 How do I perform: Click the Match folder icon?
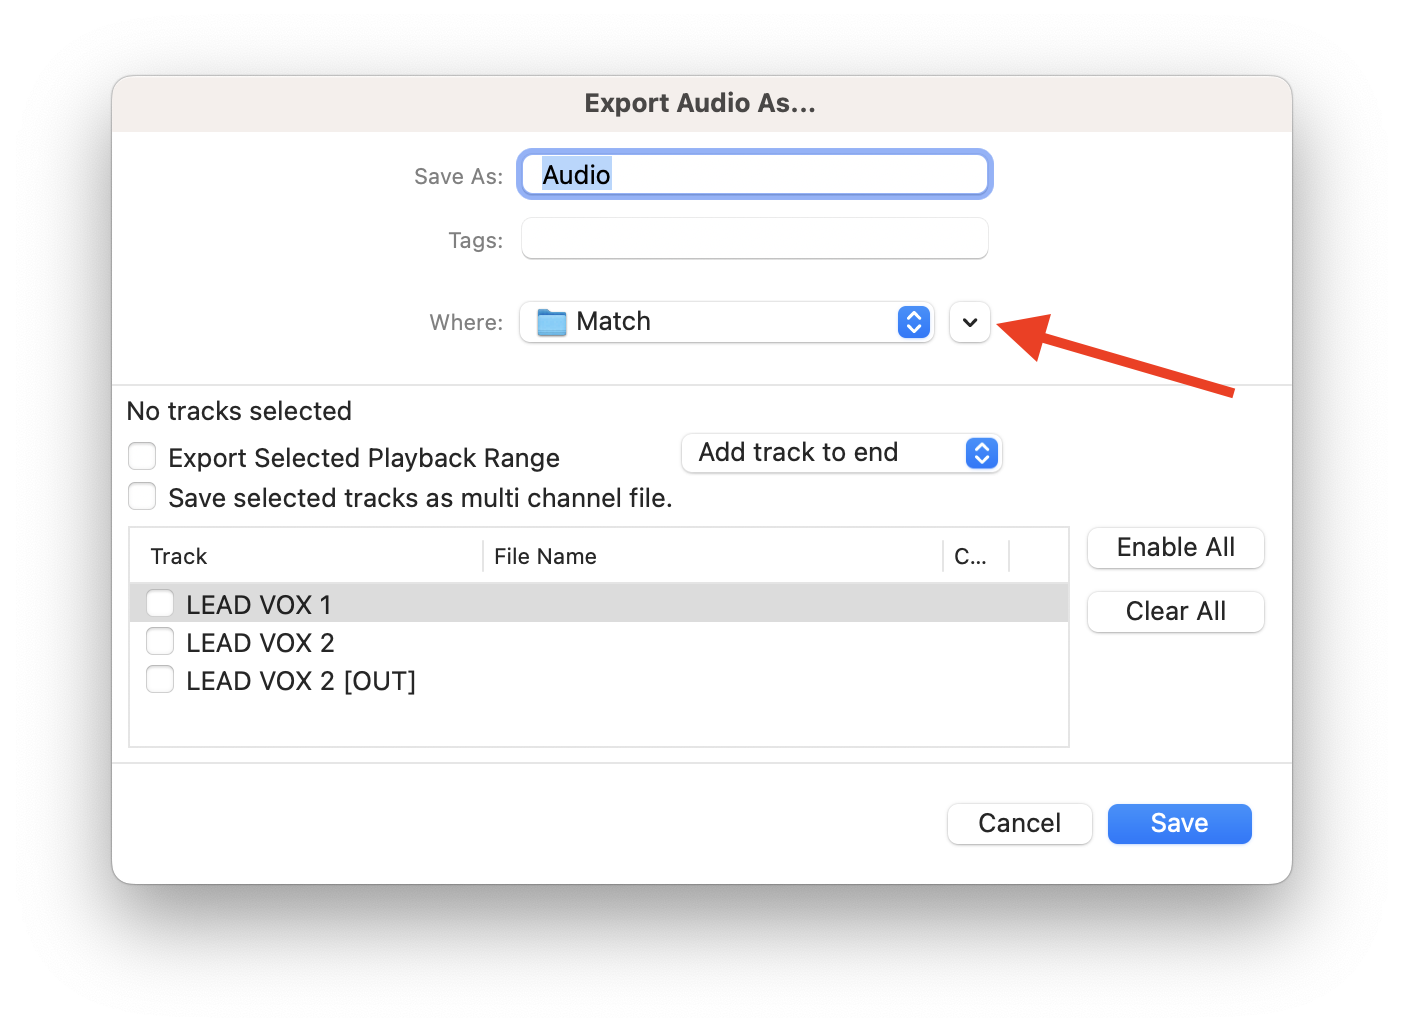[551, 322]
